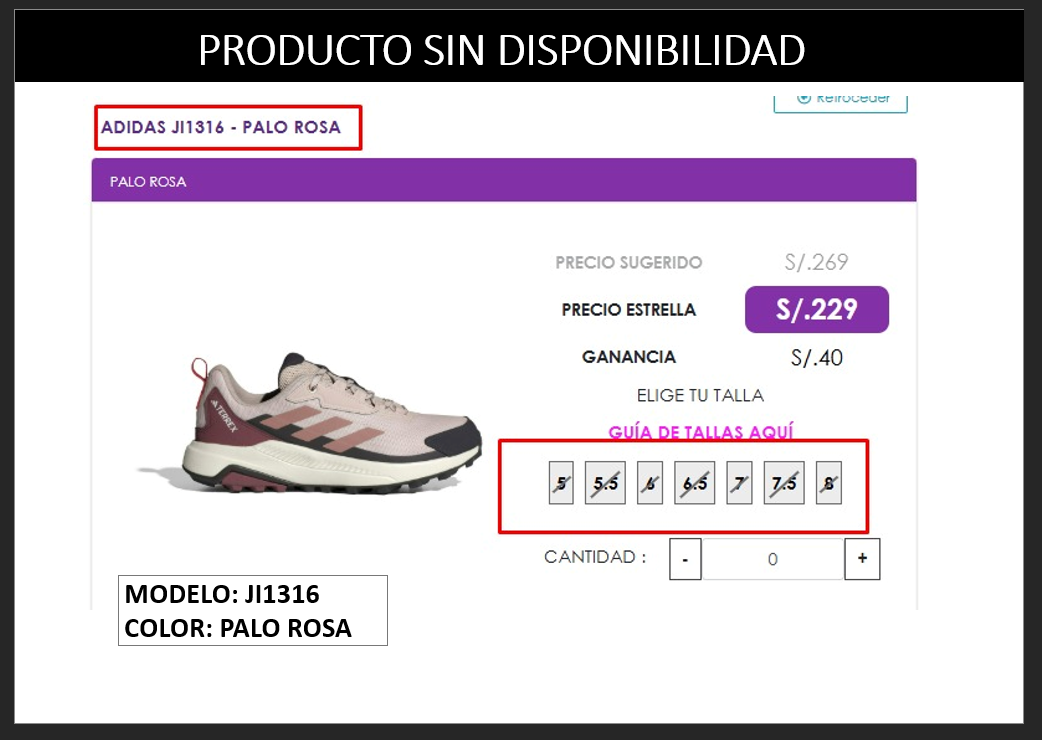Viewport: 1042px width, 740px height.
Task: Pick size 6.5 option
Action: [694, 483]
